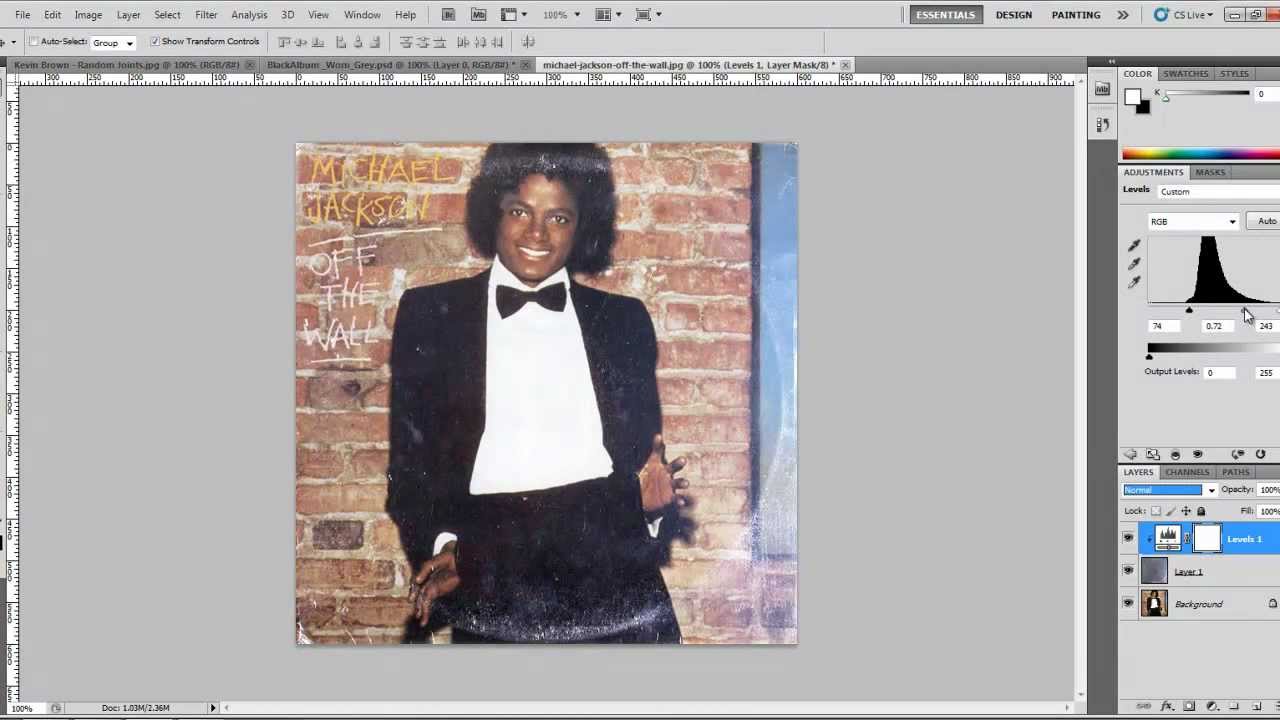Open the Filter menu

(x=206, y=15)
